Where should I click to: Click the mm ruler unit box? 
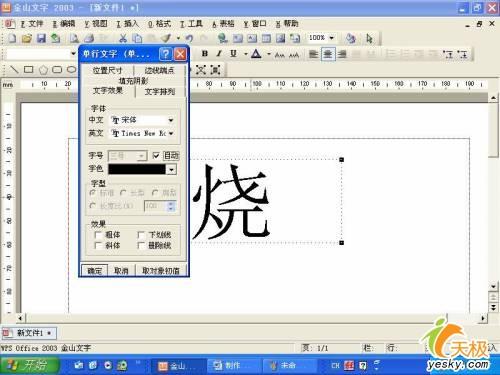tap(8, 85)
